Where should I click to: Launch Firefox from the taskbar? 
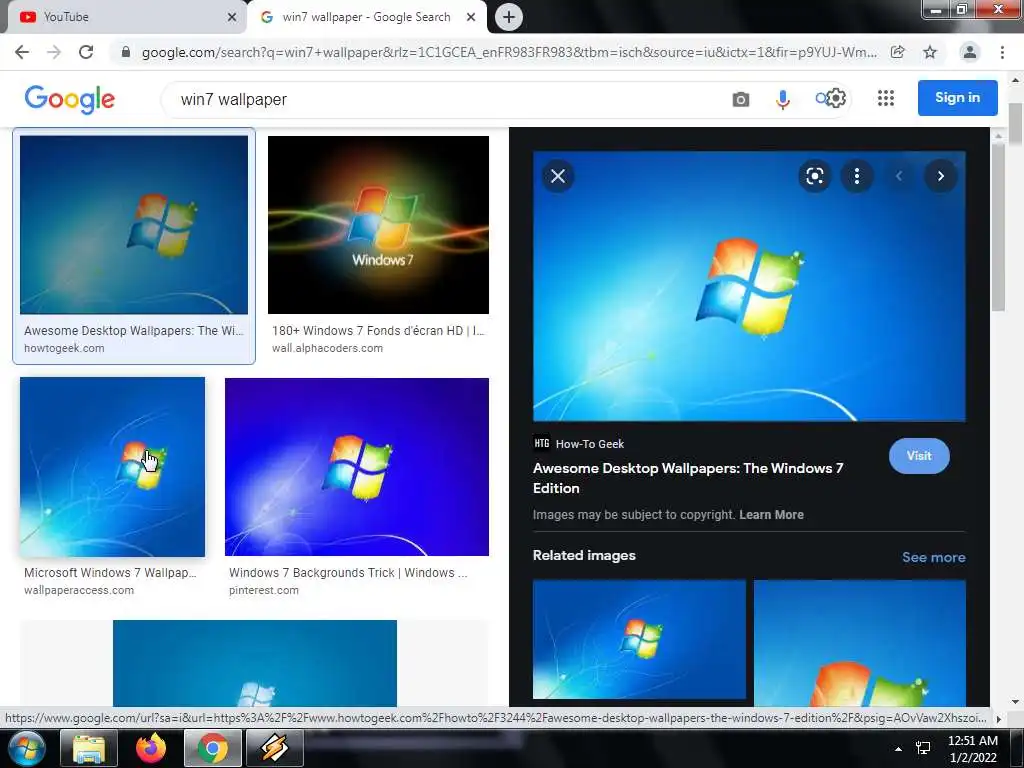151,748
